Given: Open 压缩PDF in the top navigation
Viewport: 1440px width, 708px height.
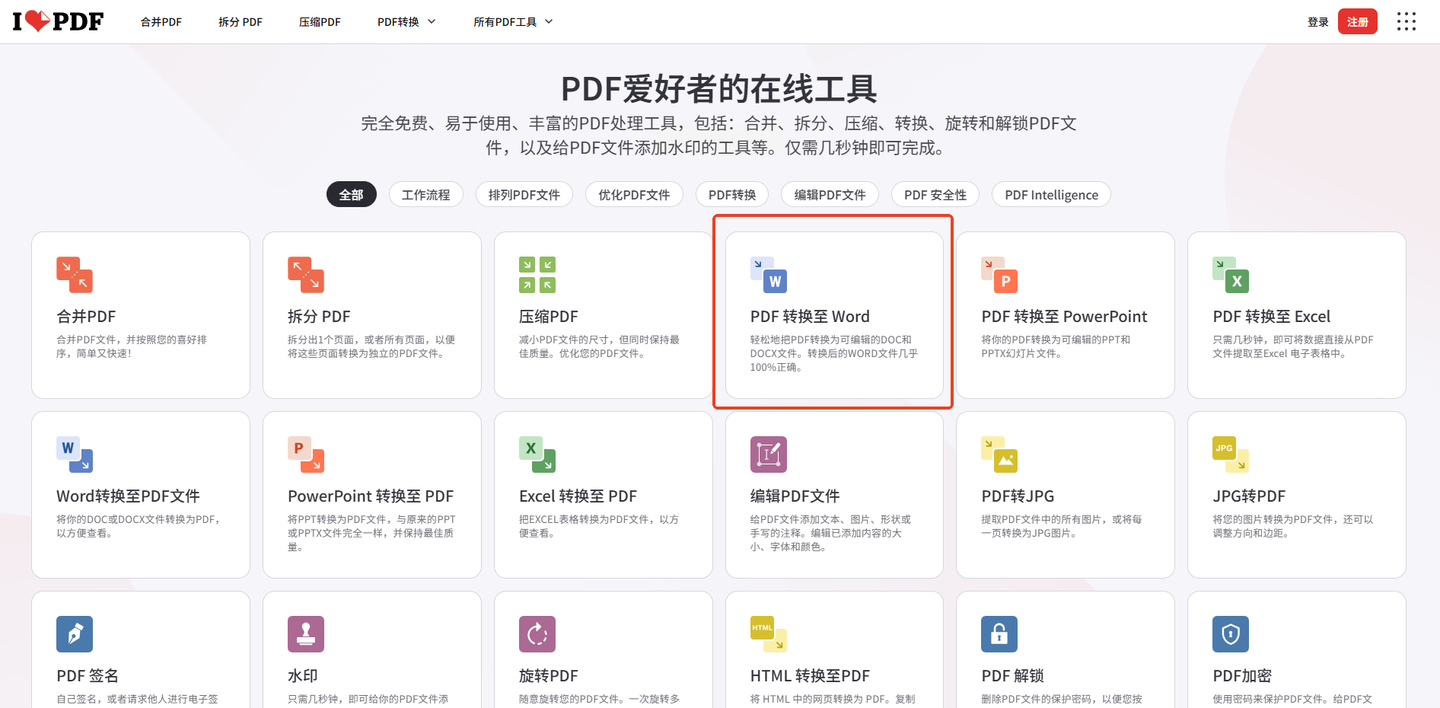Looking at the screenshot, I should [x=320, y=22].
